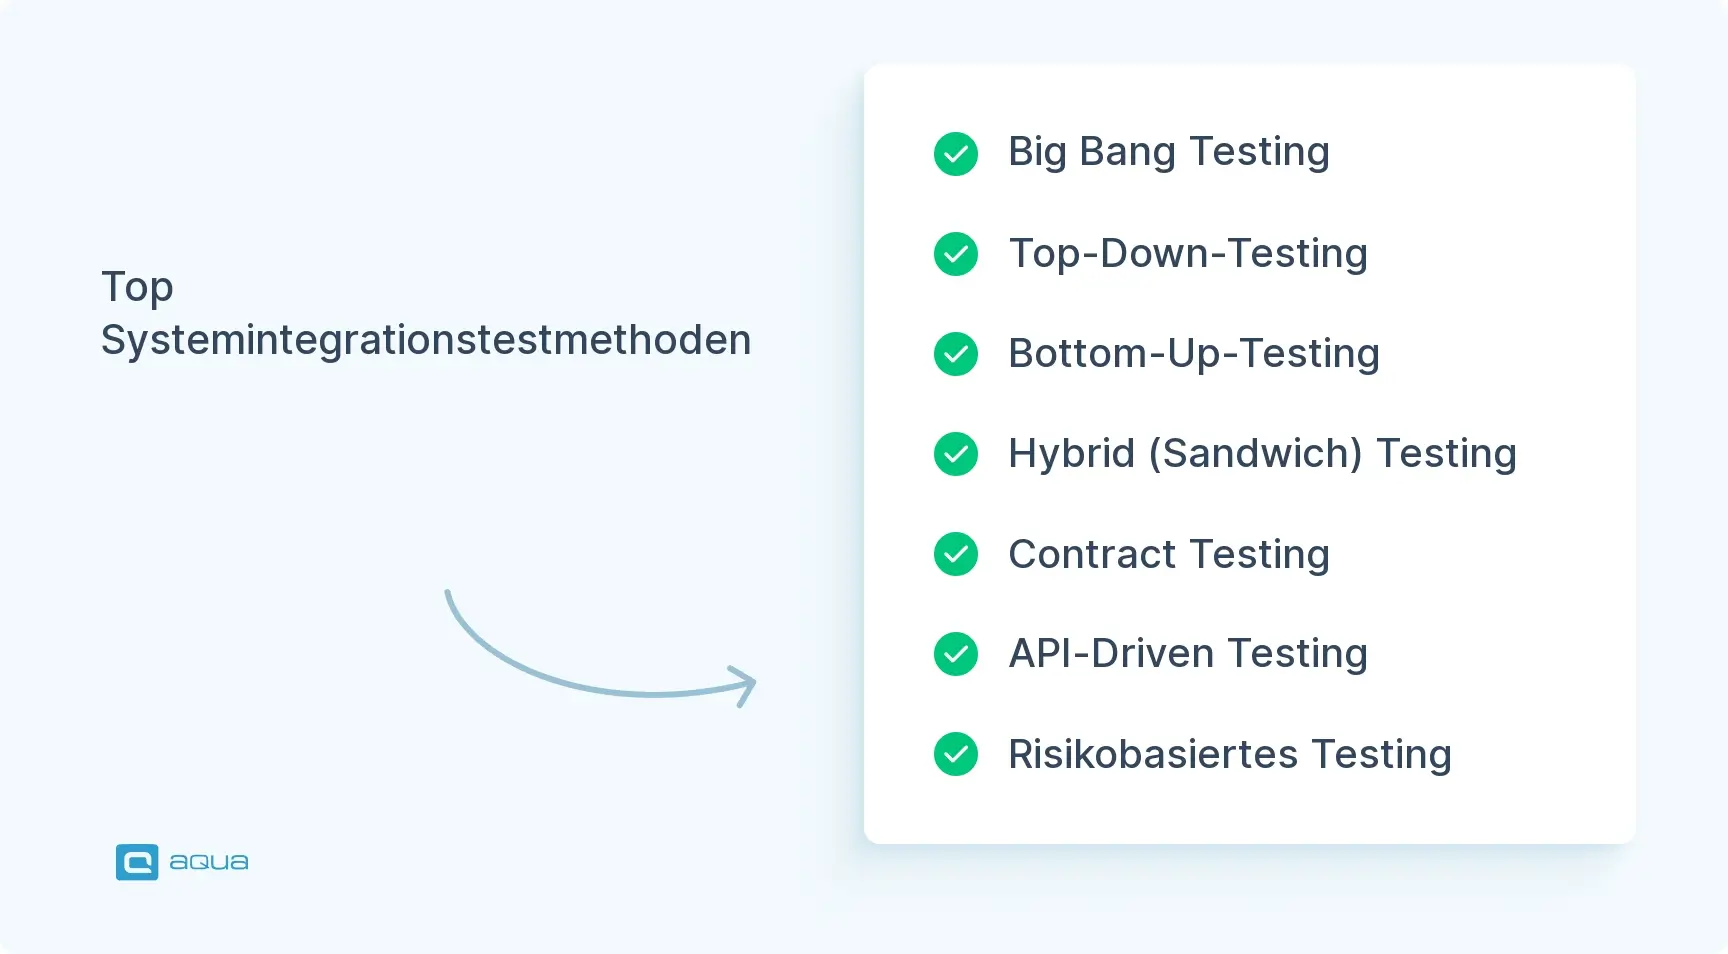Click the blue aqua logo icon

click(x=137, y=862)
